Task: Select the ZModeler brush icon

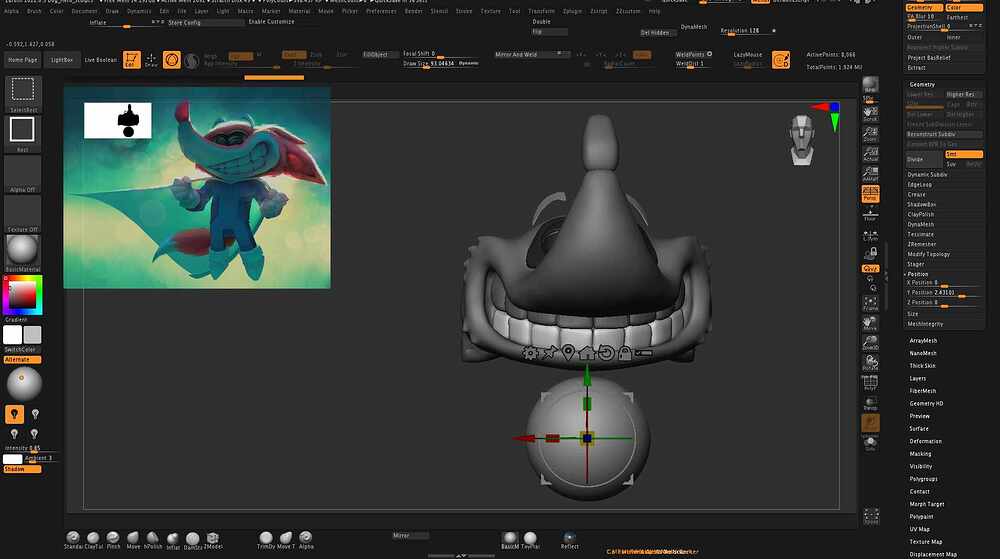Action: coord(212,541)
